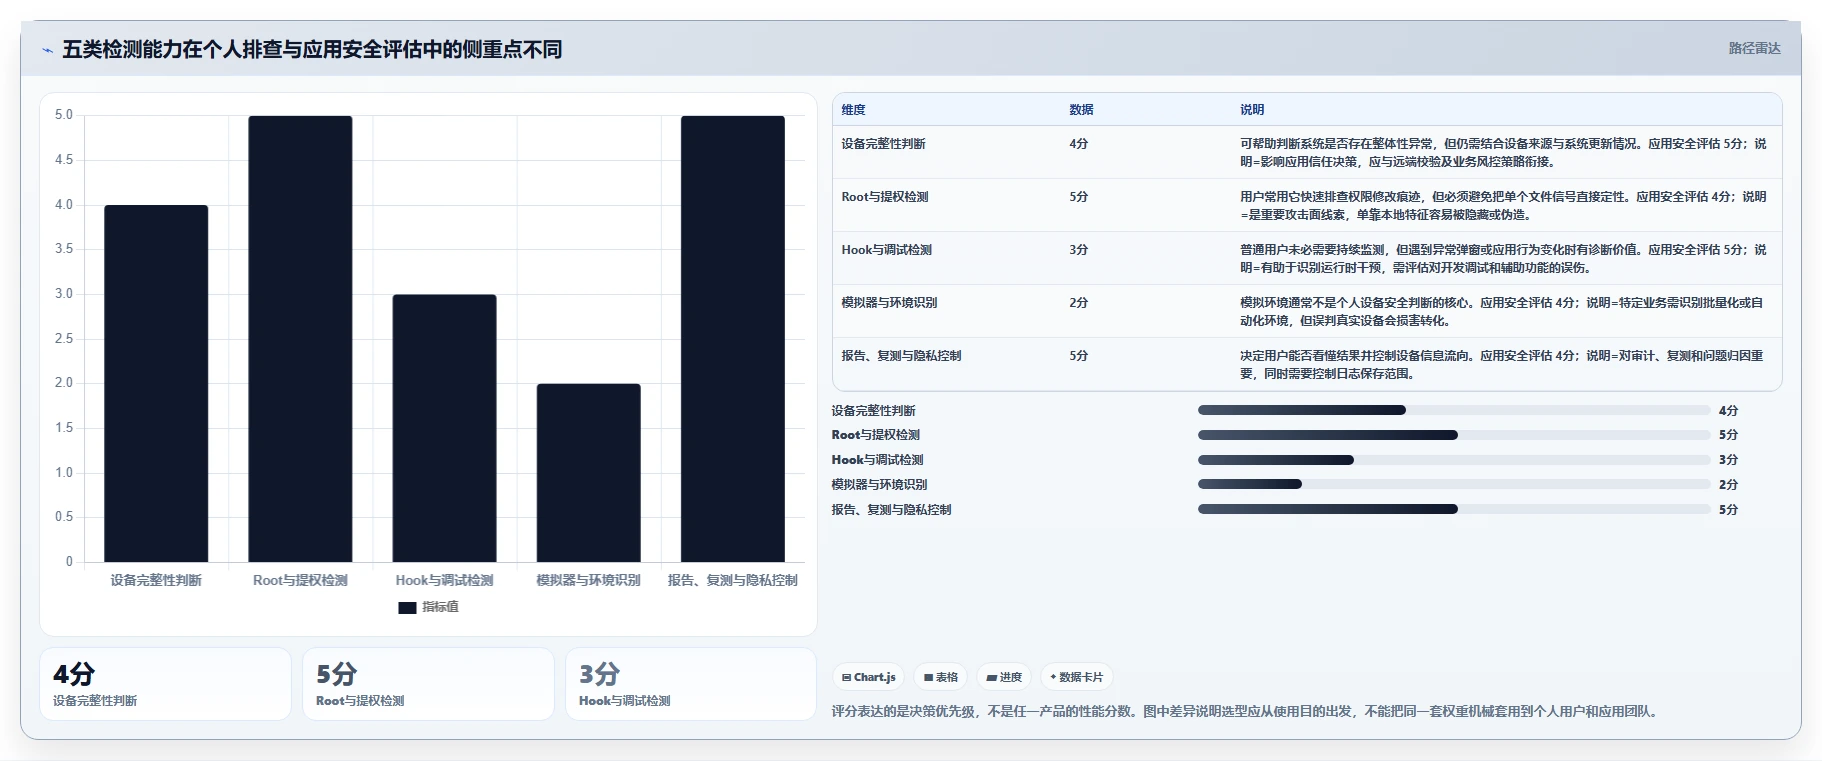Click the 报告、复测与隐私控制 progress list label
This screenshot has height=761, width=1822.
pyautogui.click(x=891, y=510)
